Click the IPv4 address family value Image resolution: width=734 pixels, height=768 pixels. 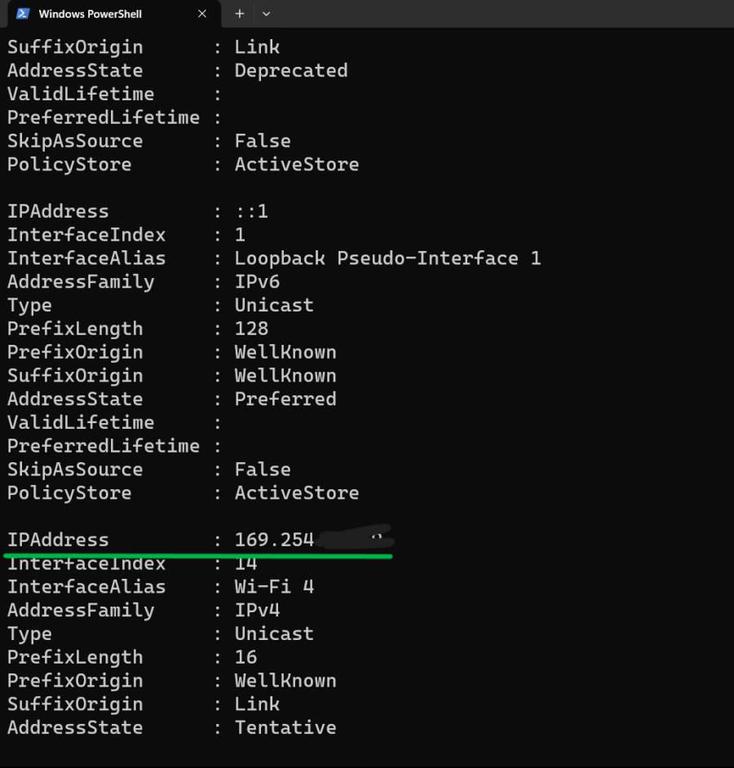click(x=257, y=610)
